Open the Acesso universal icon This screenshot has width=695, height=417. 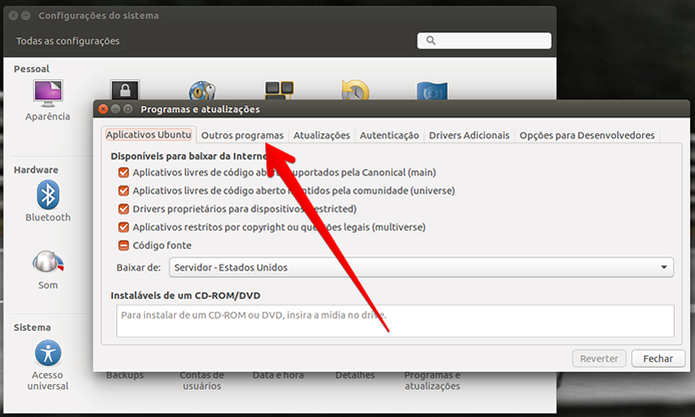[48, 353]
